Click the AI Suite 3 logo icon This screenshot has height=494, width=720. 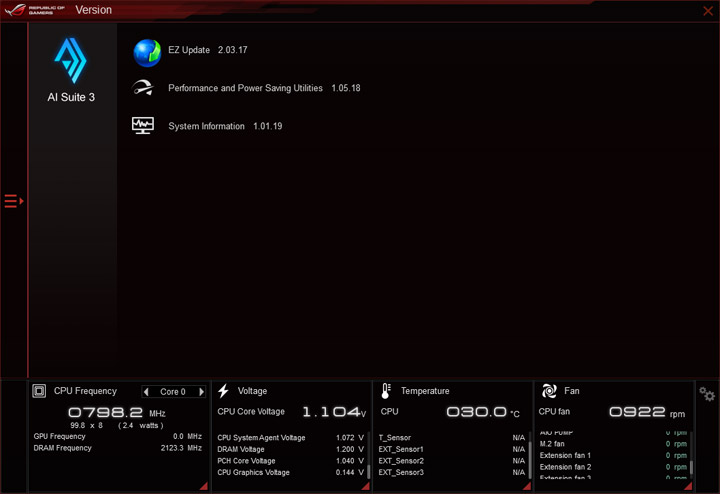[x=71, y=61]
